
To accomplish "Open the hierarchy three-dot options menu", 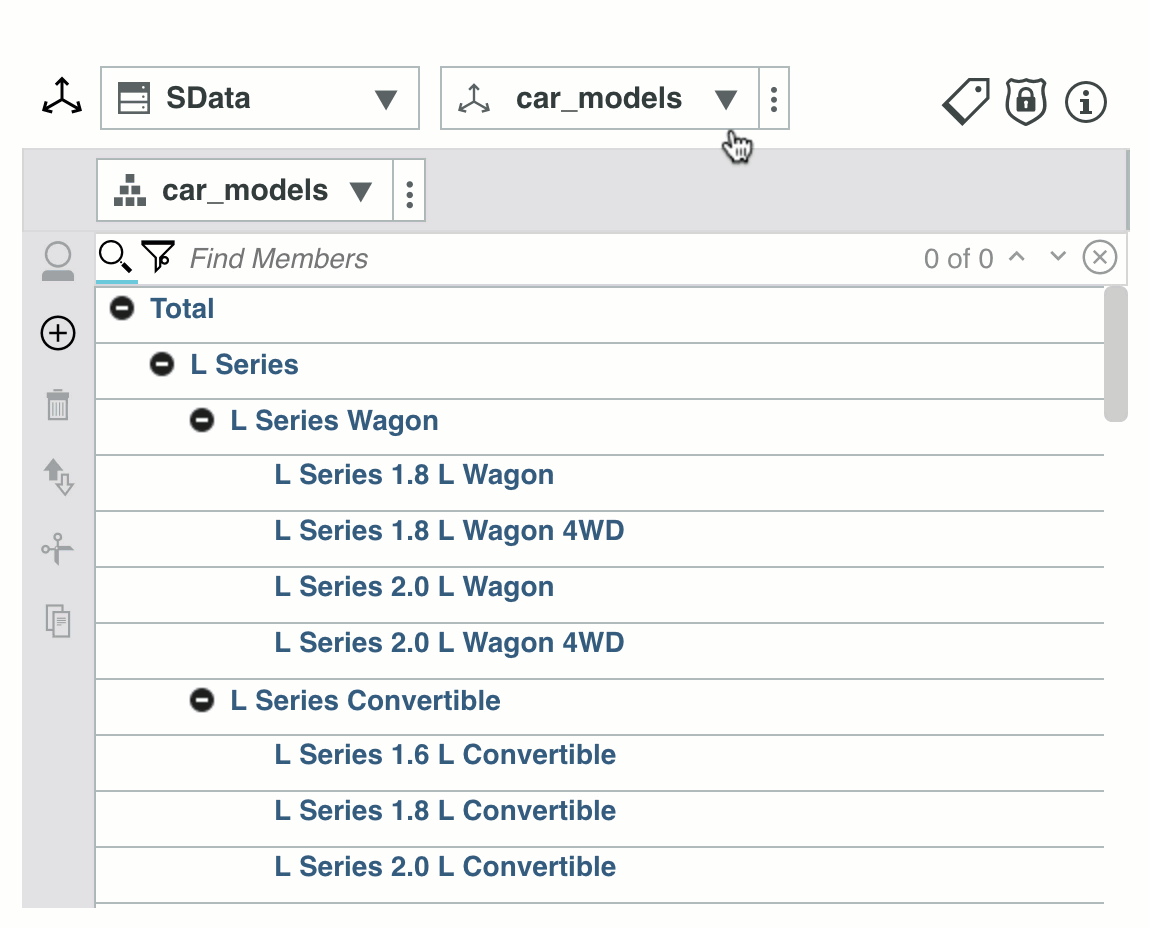I will tap(409, 191).
